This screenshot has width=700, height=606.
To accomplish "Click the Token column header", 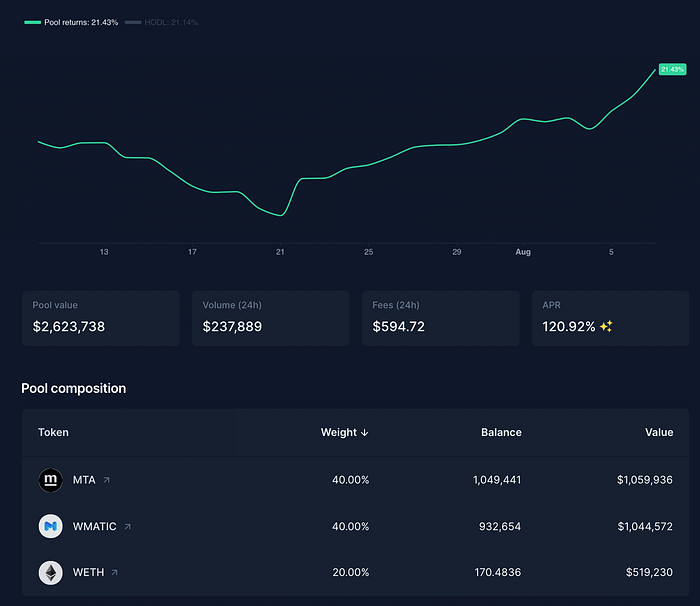I will [x=53, y=432].
